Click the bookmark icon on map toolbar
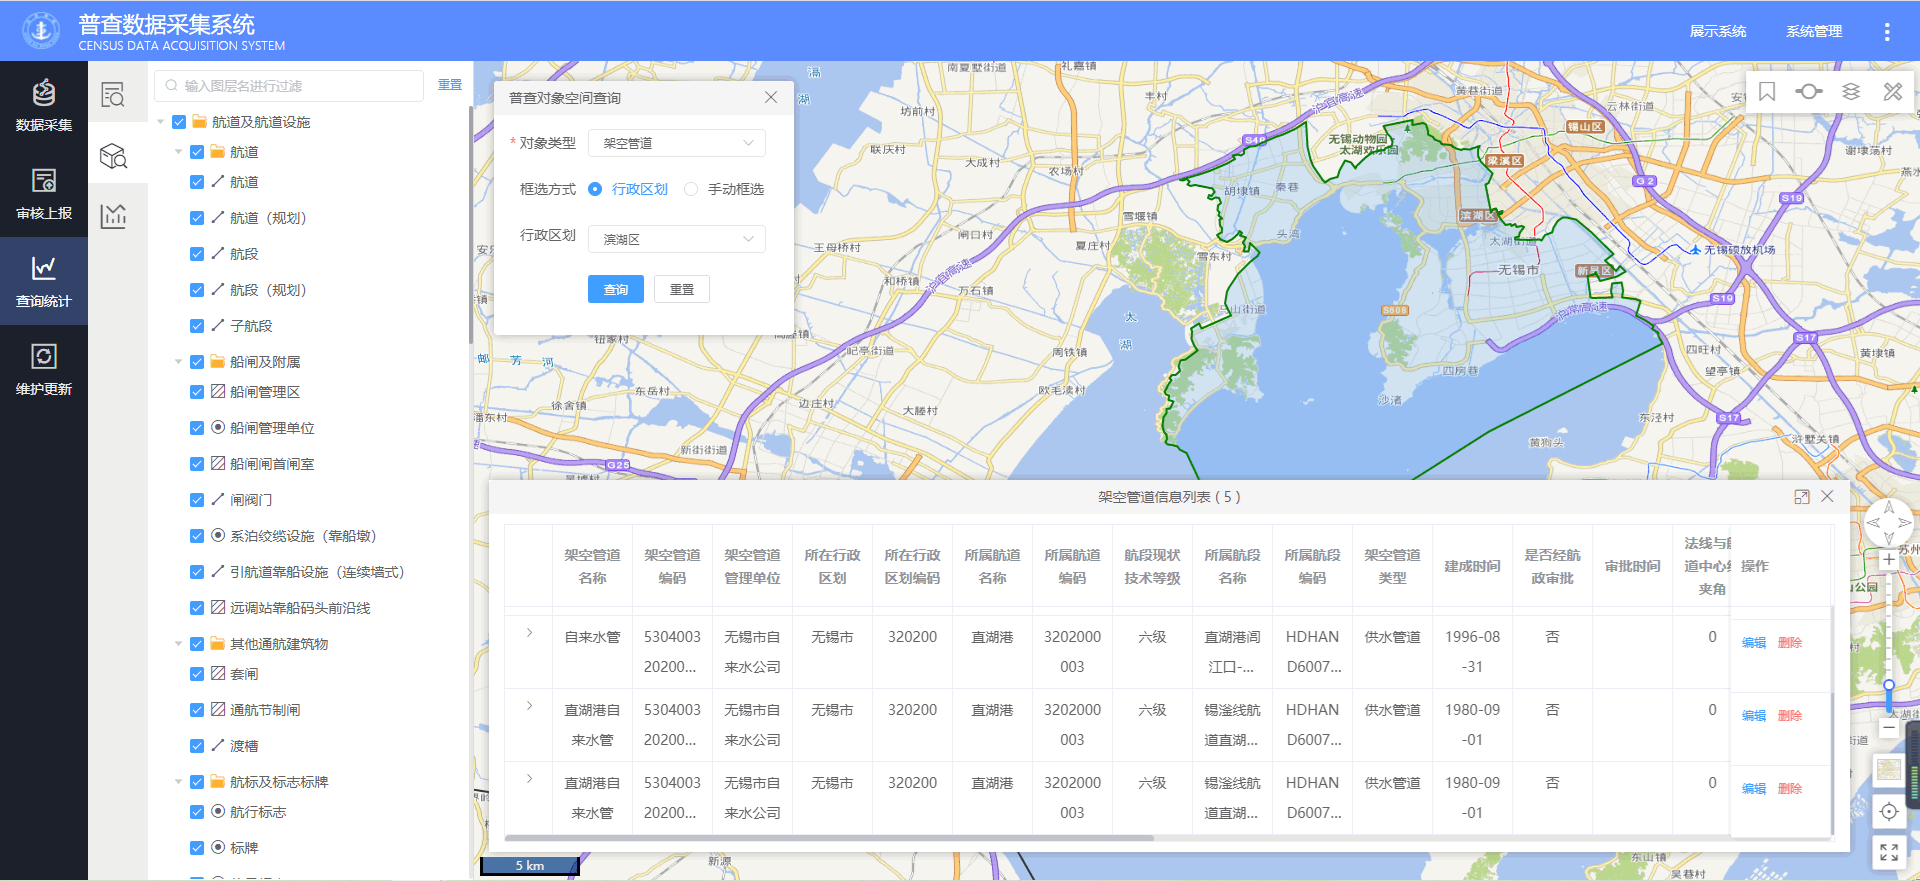Image resolution: width=1920 pixels, height=881 pixels. point(1767,92)
